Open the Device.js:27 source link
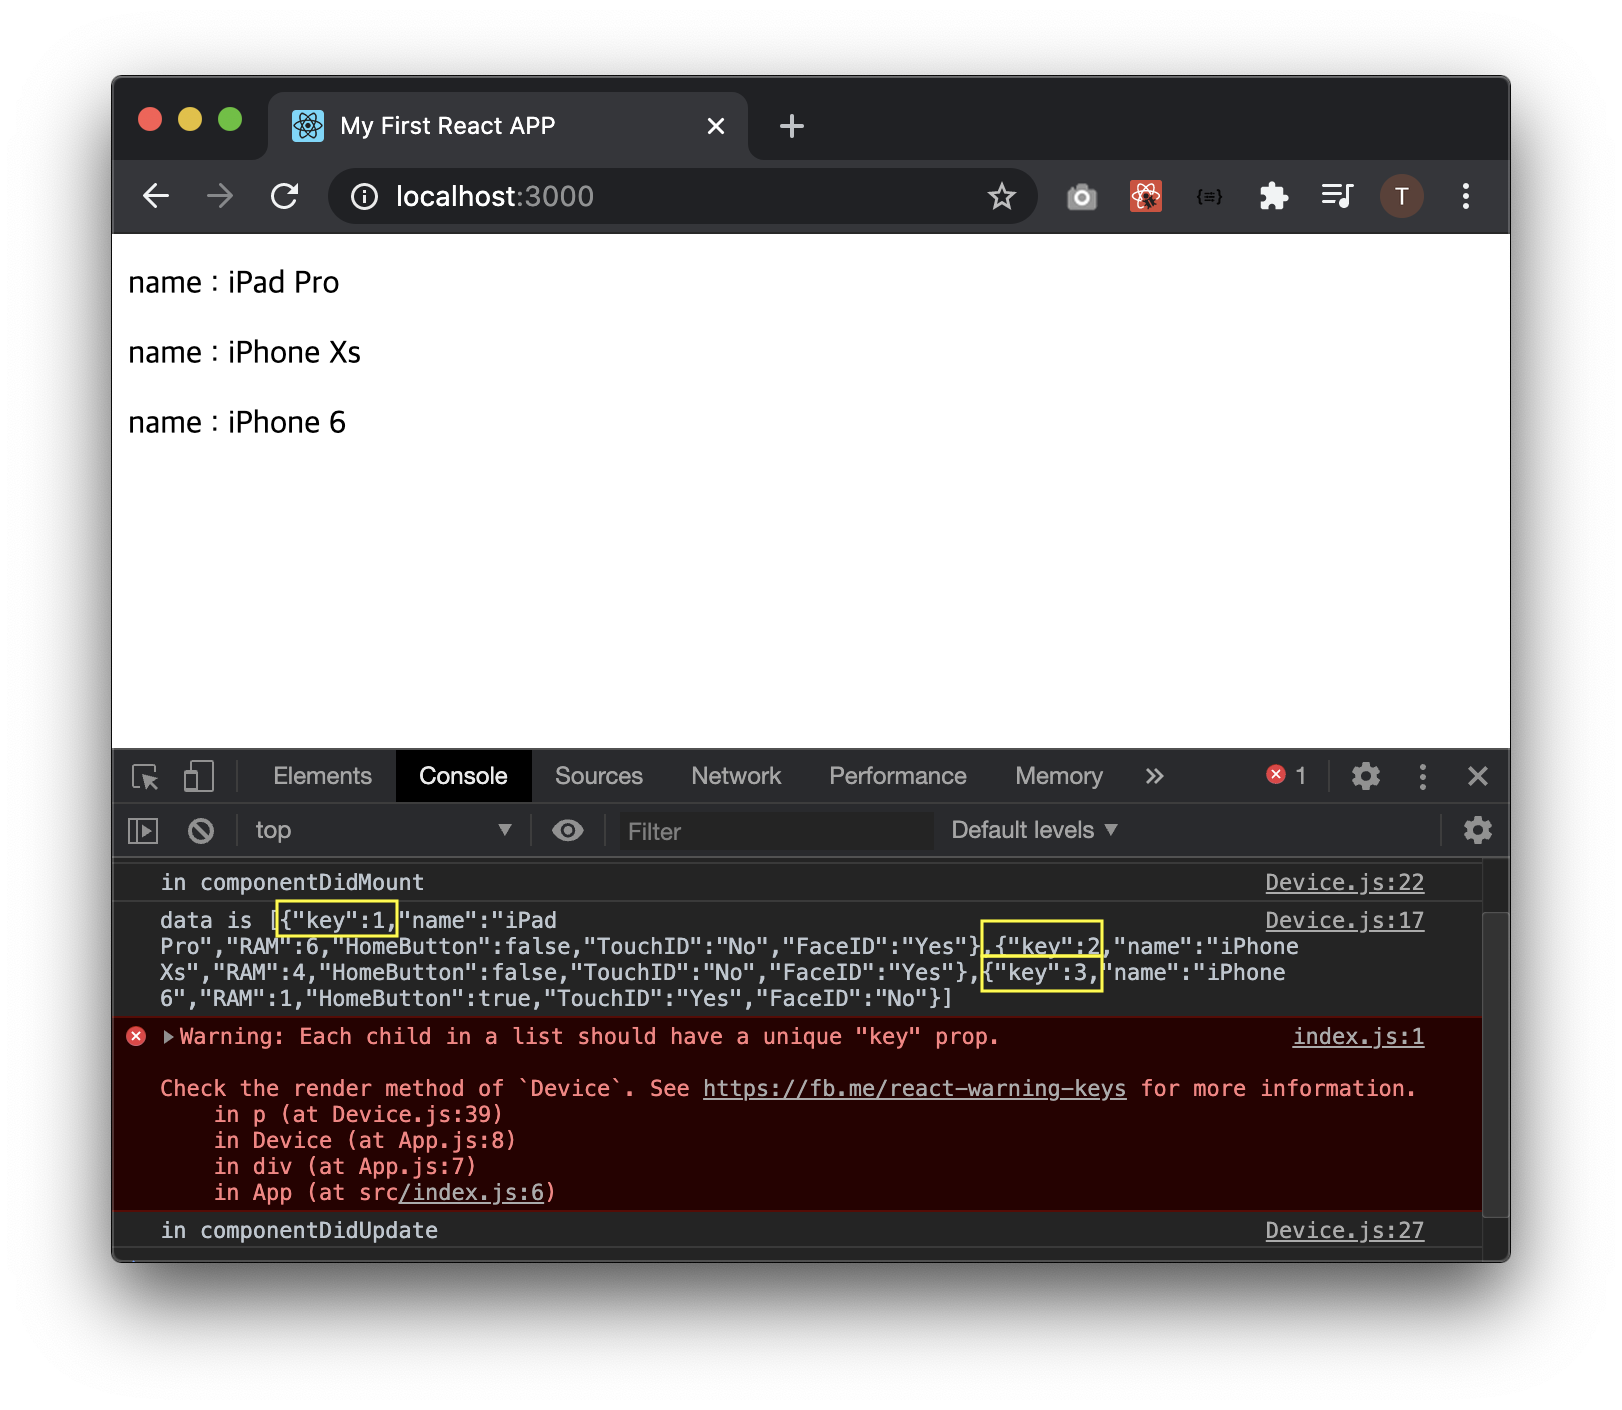Image resolution: width=1622 pixels, height=1410 pixels. pos(1344,1231)
